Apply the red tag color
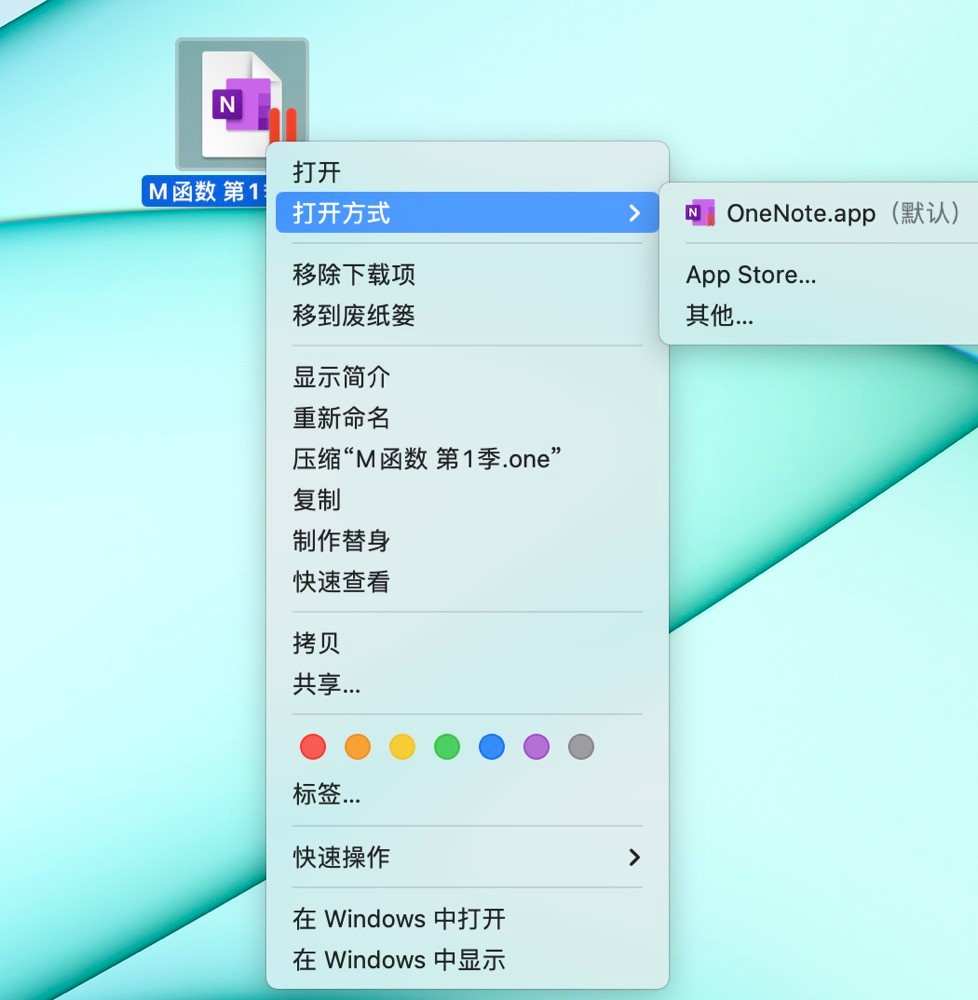Viewport: 978px width, 1000px height. 312,746
